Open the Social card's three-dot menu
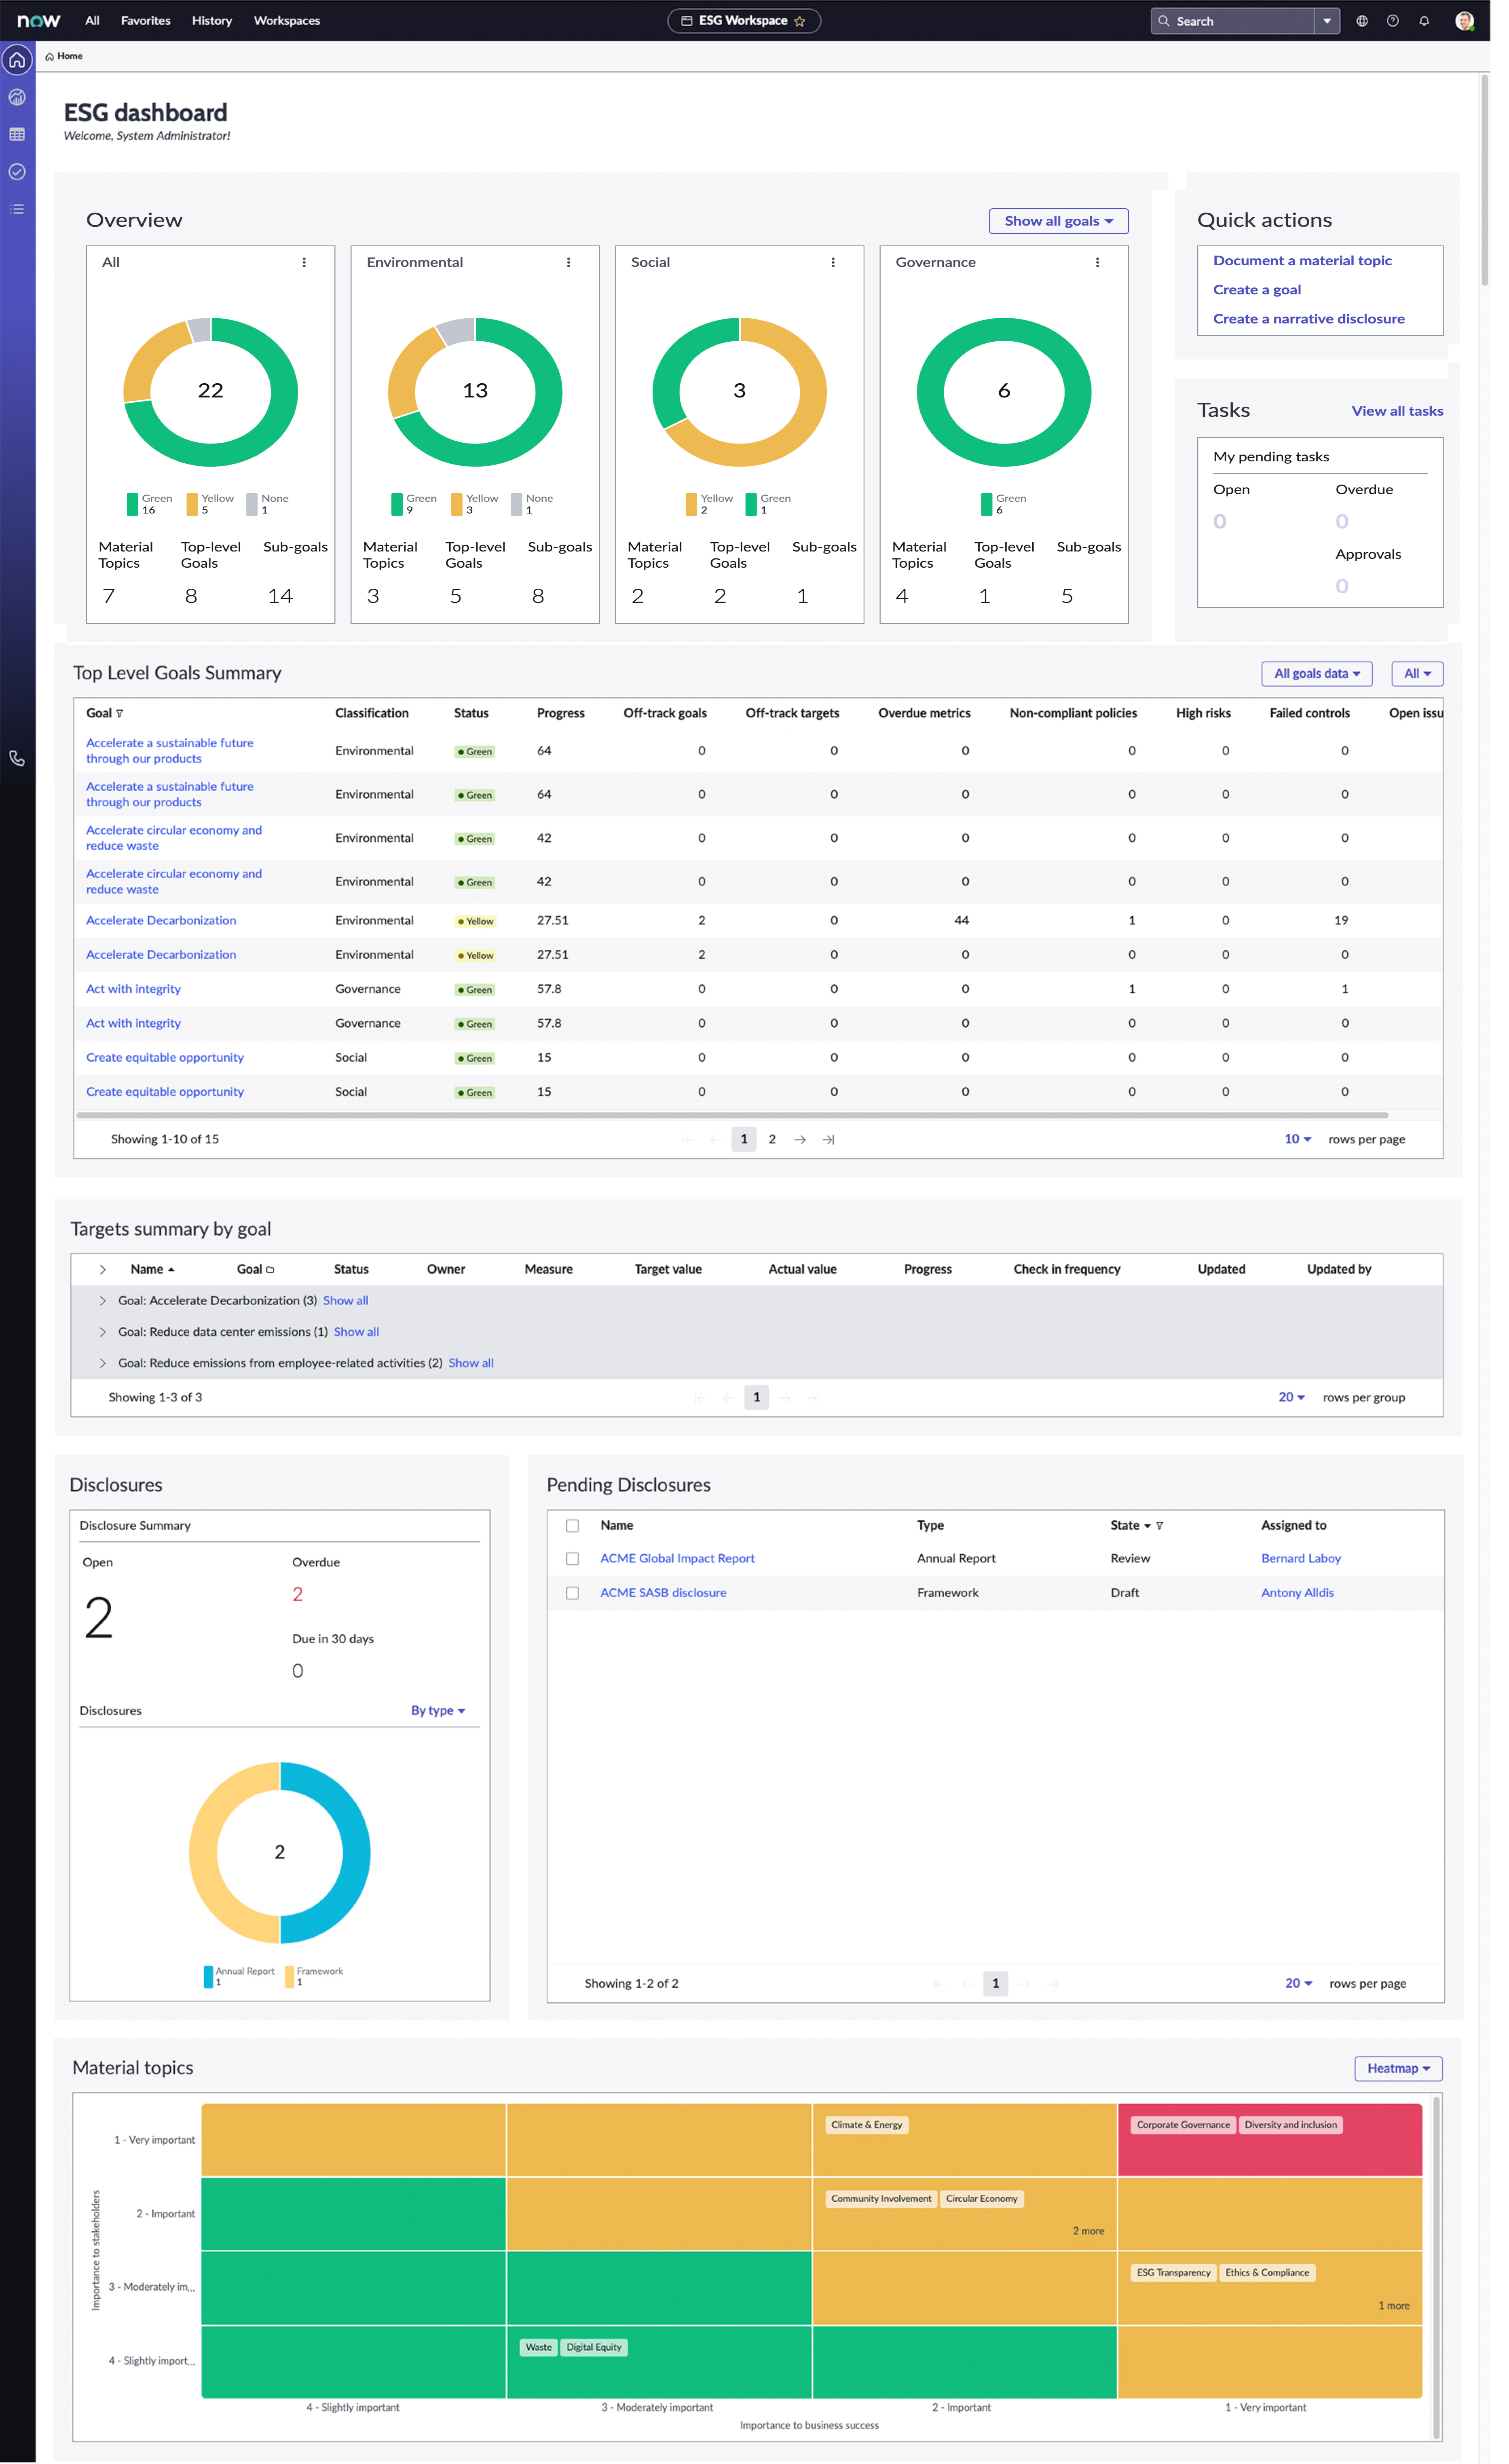The width and height of the screenshot is (1509, 2464). tap(833, 262)
